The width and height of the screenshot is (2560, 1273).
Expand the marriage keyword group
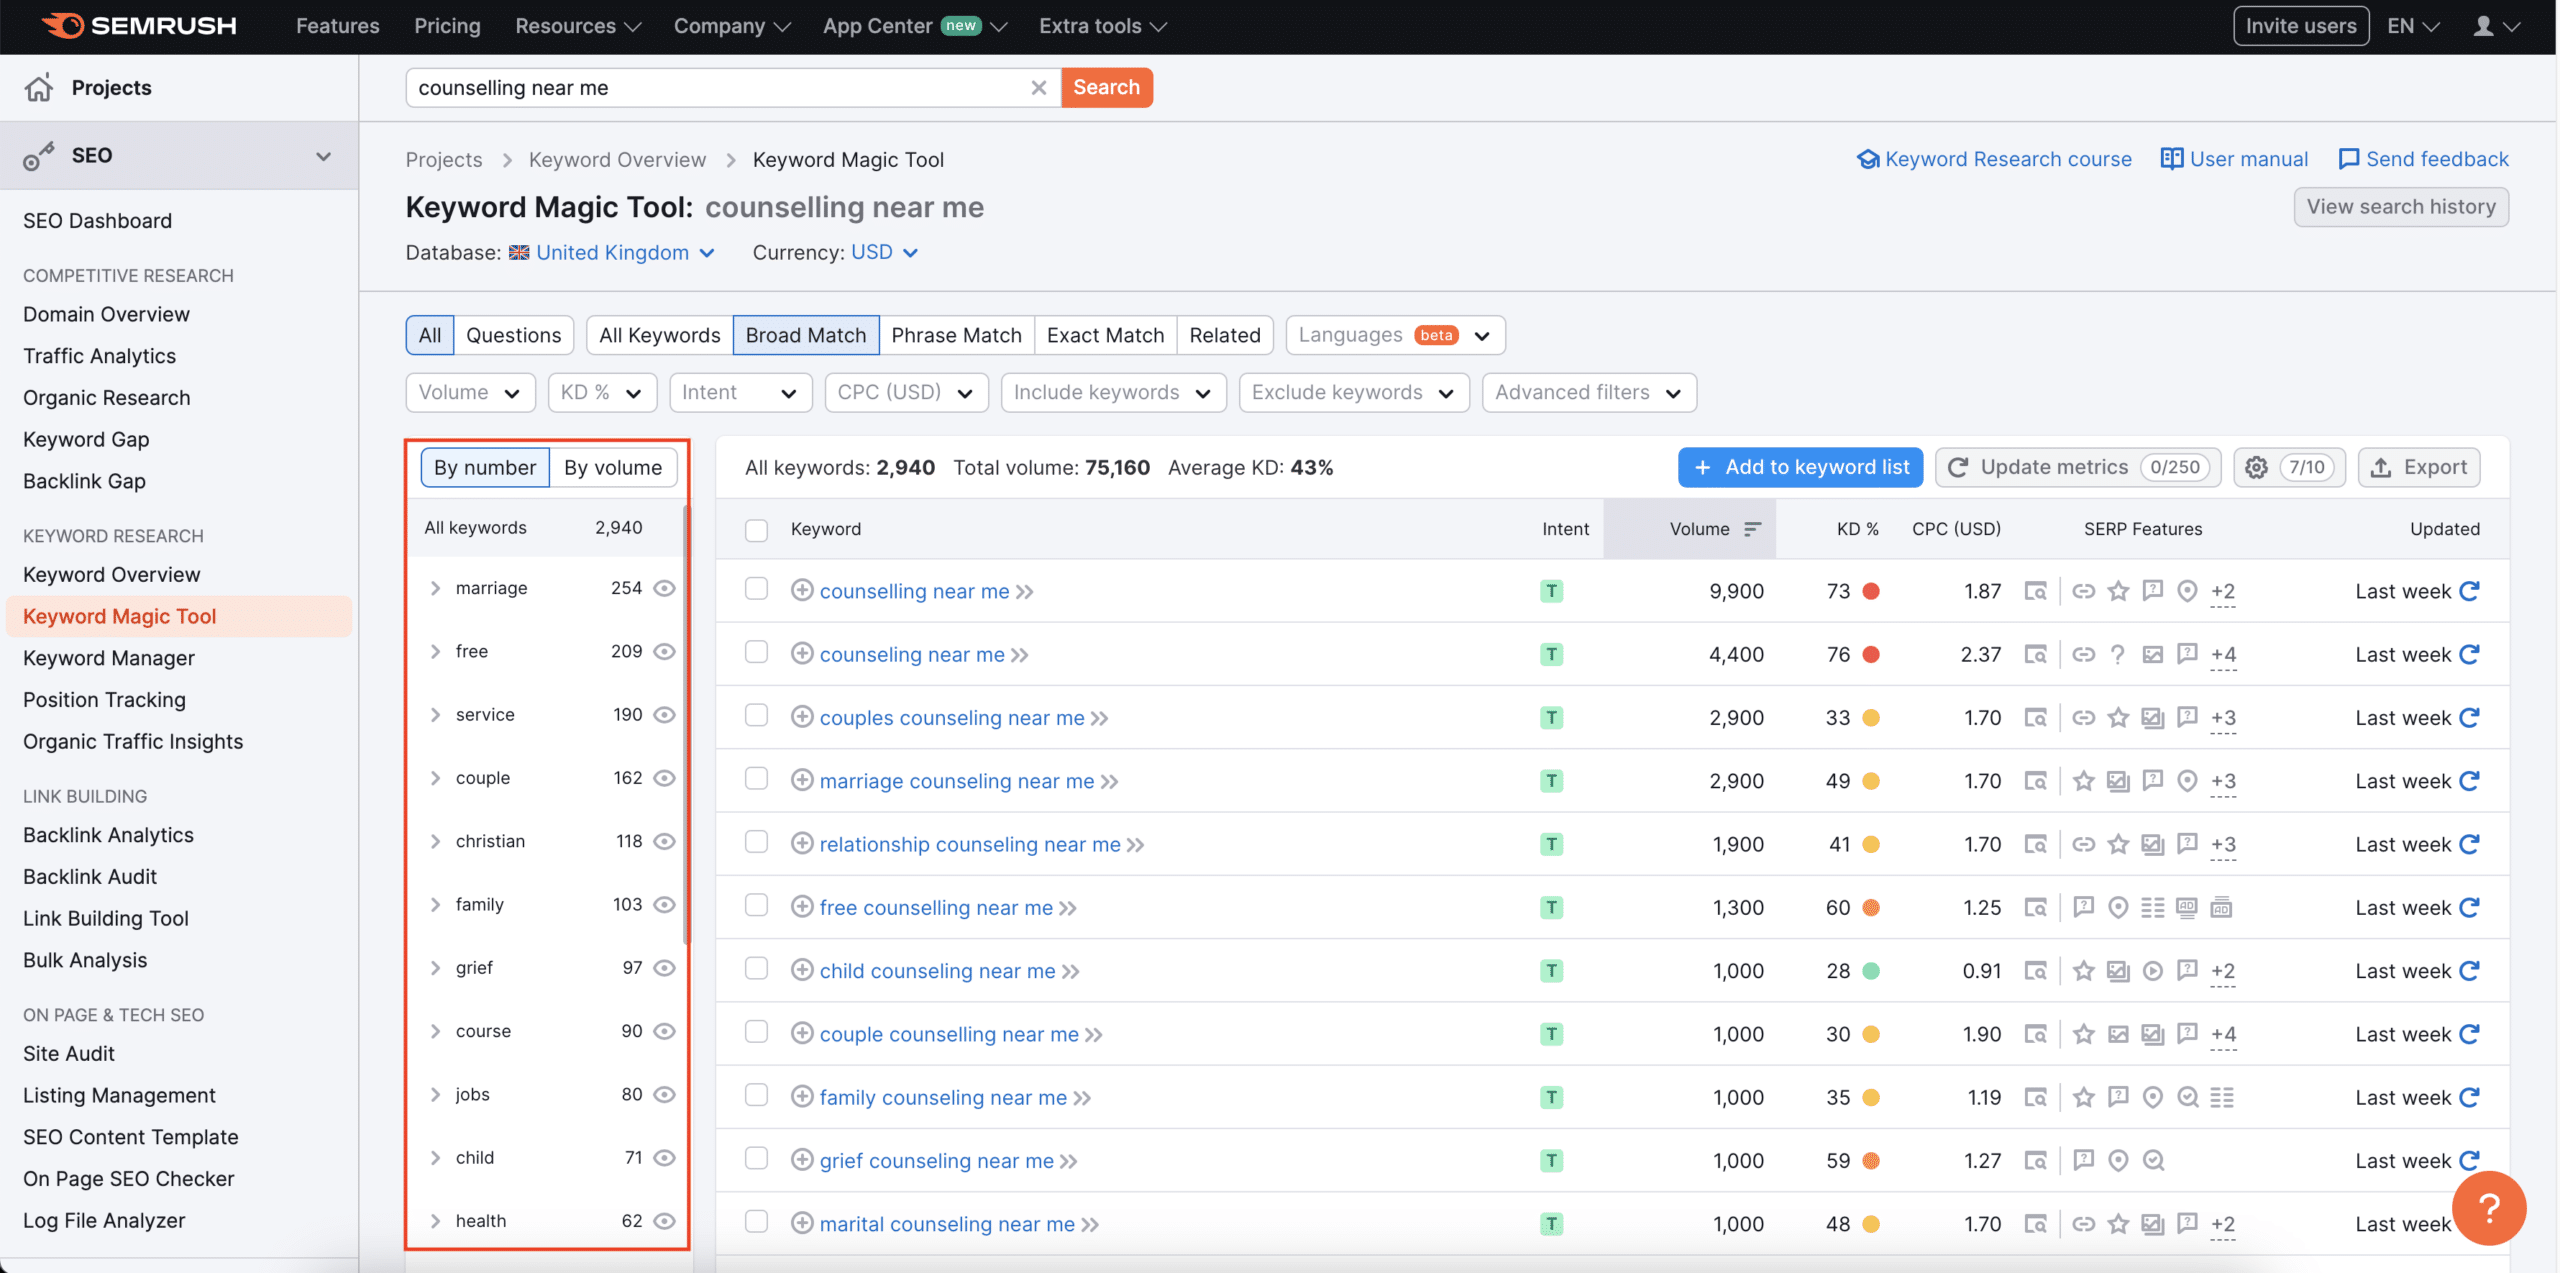coord(435,588)
